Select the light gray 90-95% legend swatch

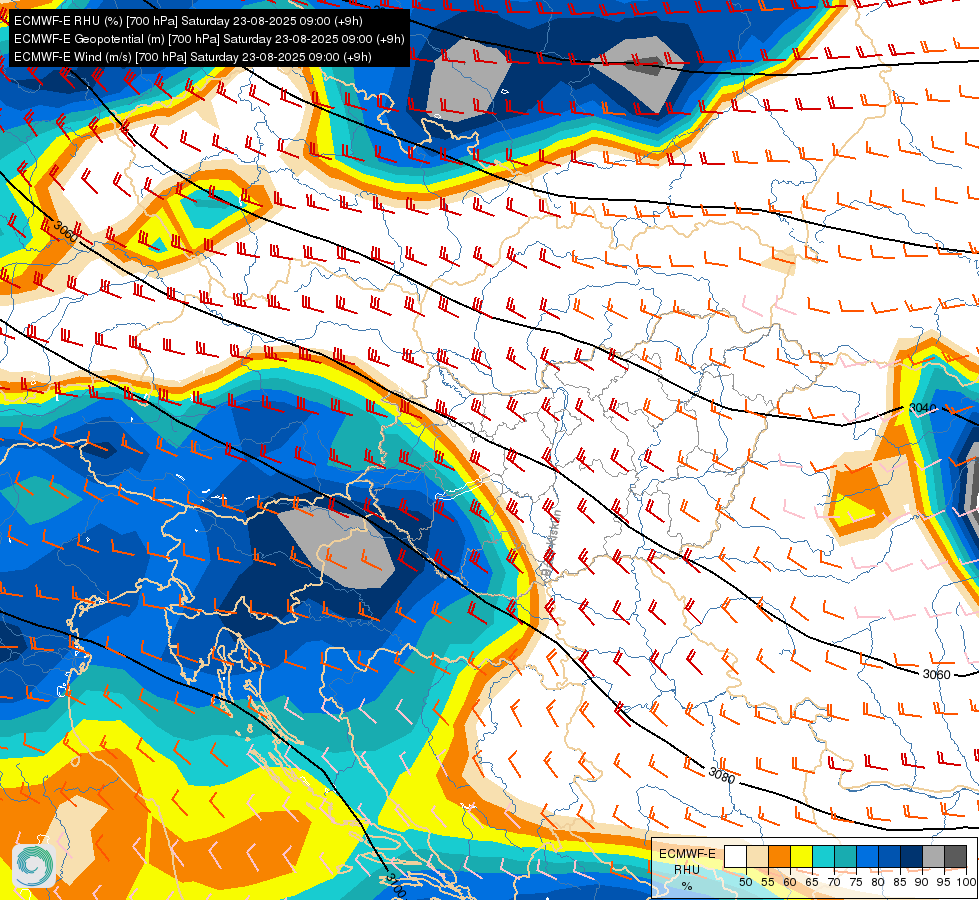tap(932, 857)
